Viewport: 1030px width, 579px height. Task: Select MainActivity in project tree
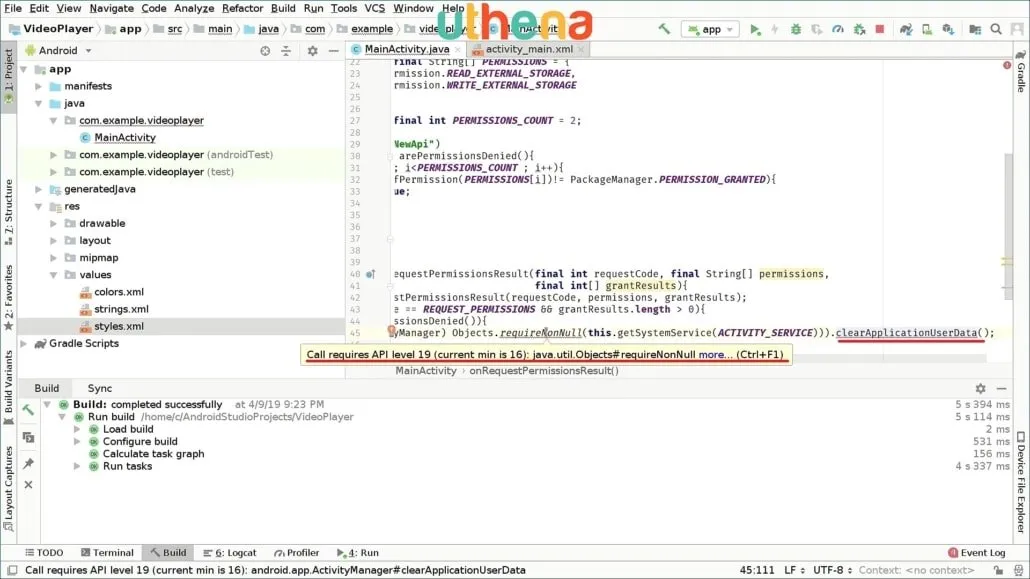tap(125, 137)
